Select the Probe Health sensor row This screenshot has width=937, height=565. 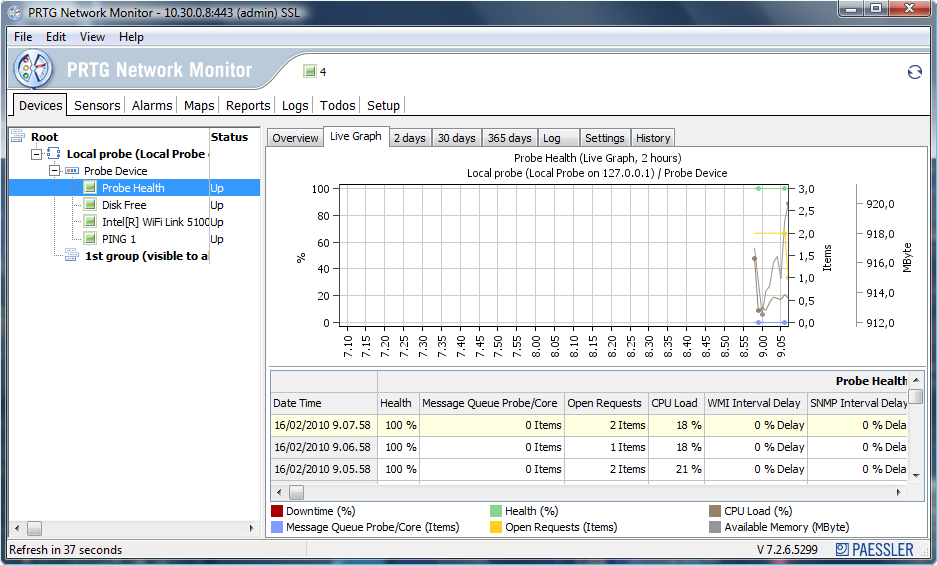point(135,188)
